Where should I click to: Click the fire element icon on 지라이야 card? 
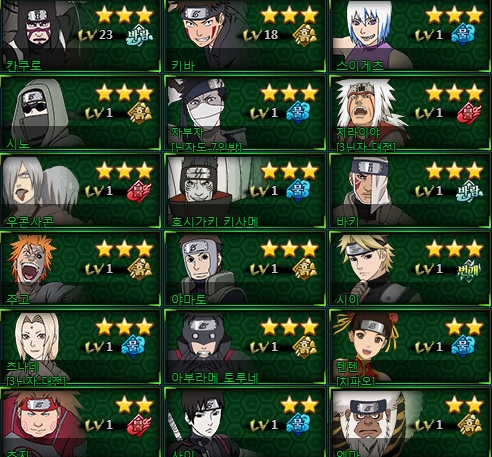click(469, 113)
